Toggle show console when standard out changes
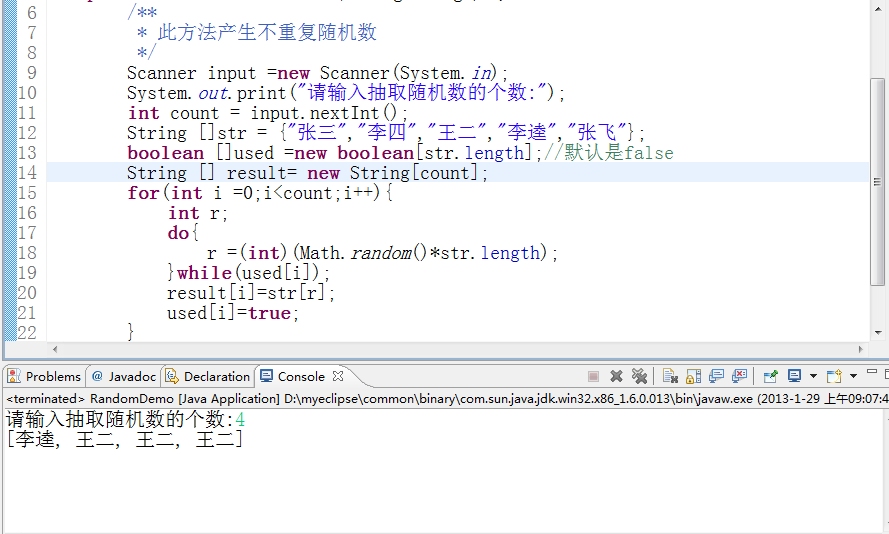Viewport: 889px width, 534px height. (716, 376)
